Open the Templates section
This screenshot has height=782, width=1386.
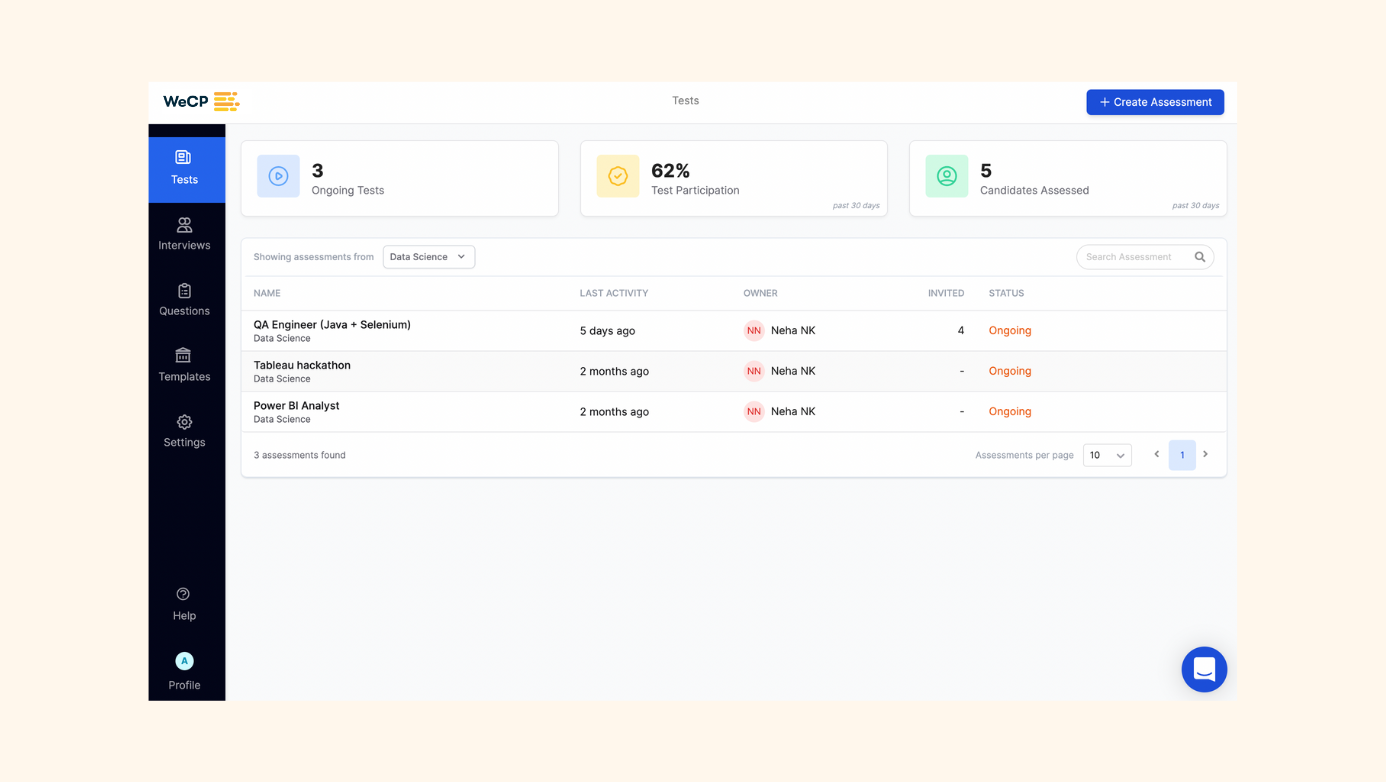click(185, 365)
